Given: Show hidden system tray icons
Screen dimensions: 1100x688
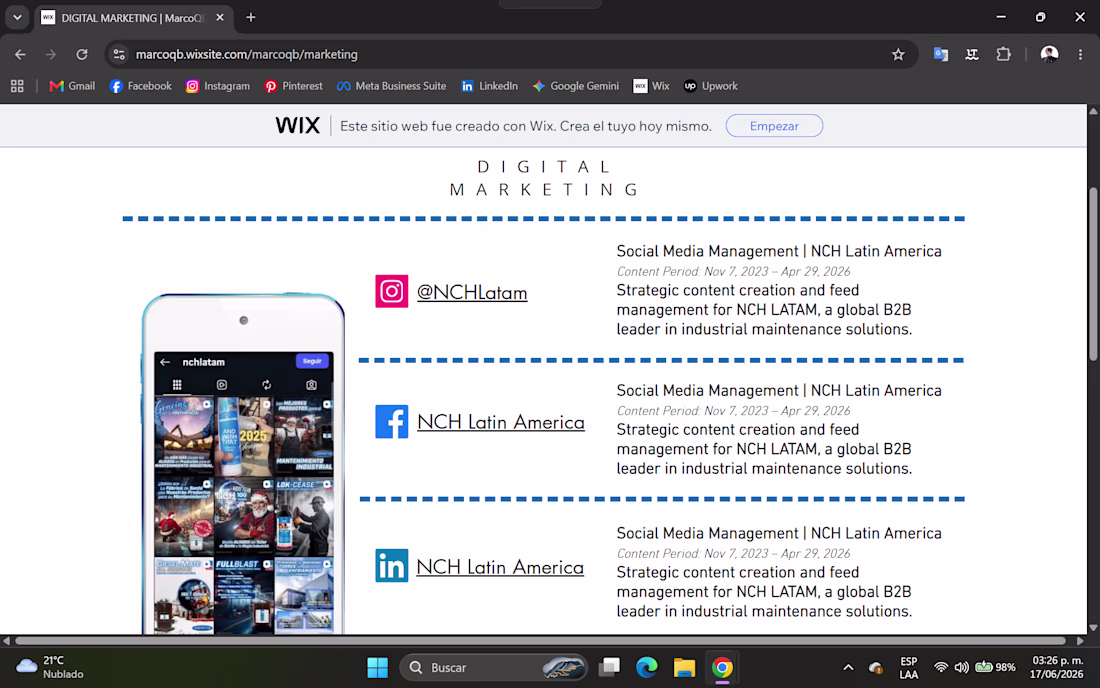Looking at the screenshot, I should (848, 668).
